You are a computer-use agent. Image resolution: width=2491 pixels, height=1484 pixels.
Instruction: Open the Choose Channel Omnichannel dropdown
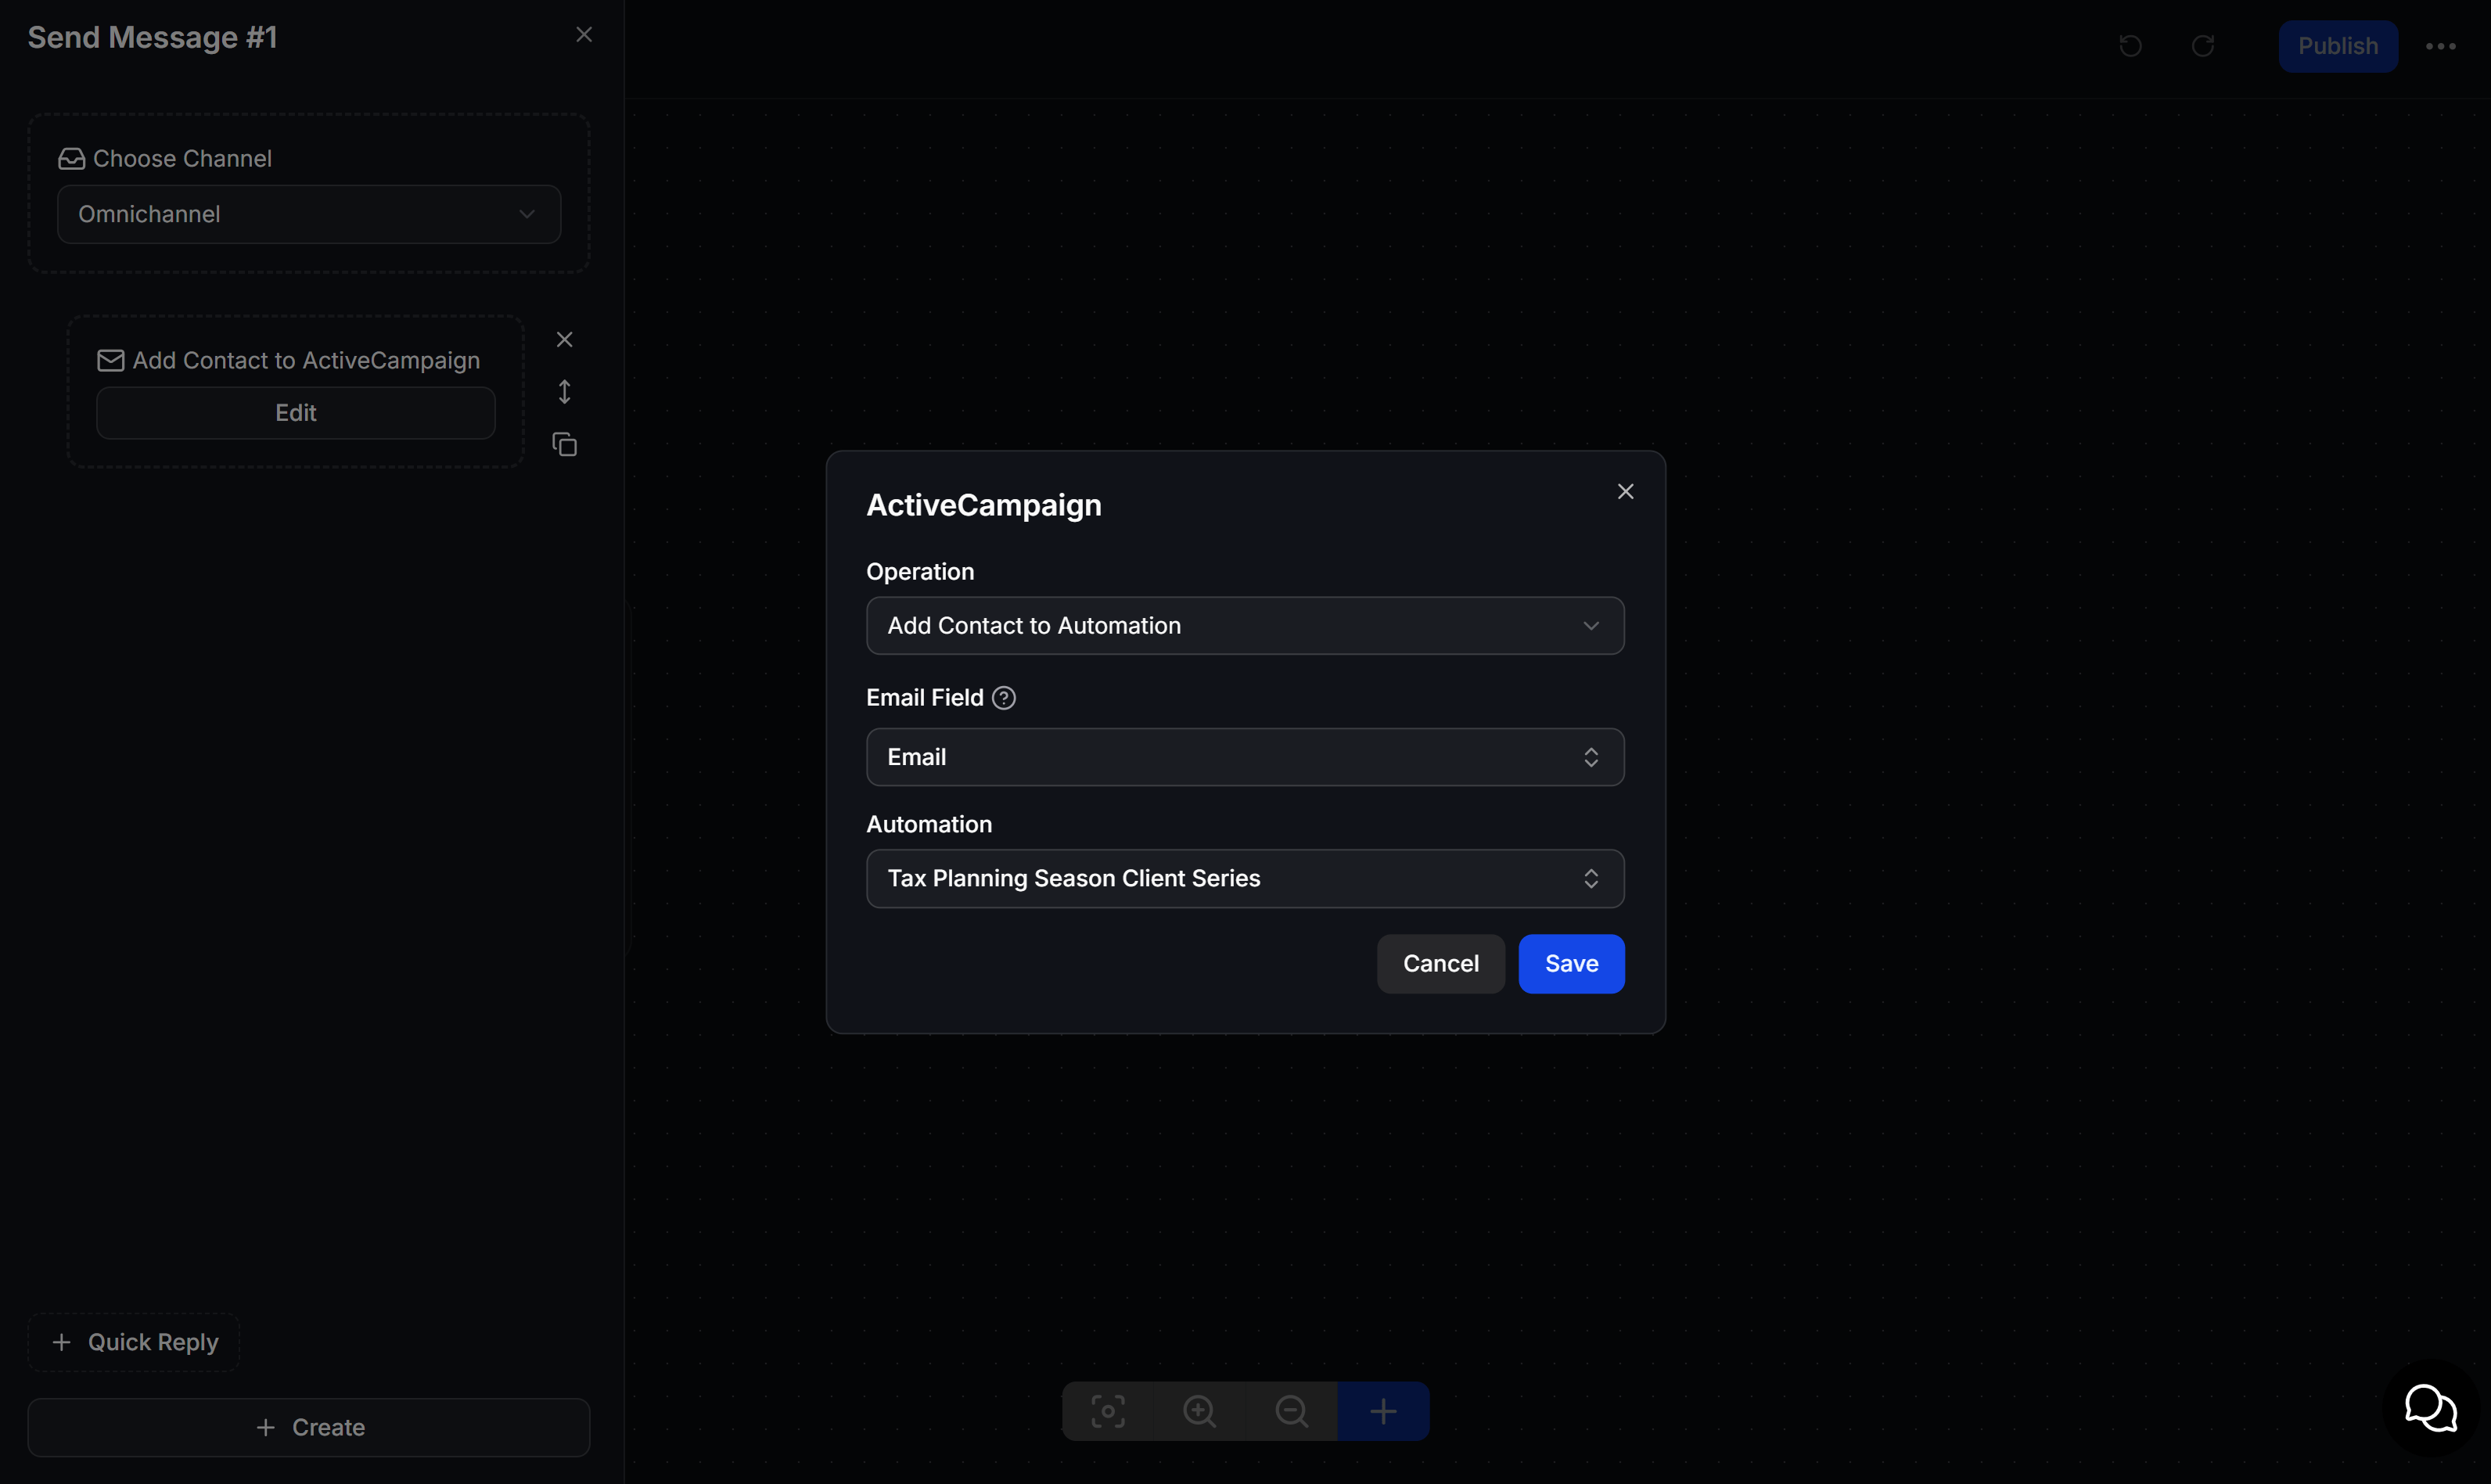[x=309, y=214]
